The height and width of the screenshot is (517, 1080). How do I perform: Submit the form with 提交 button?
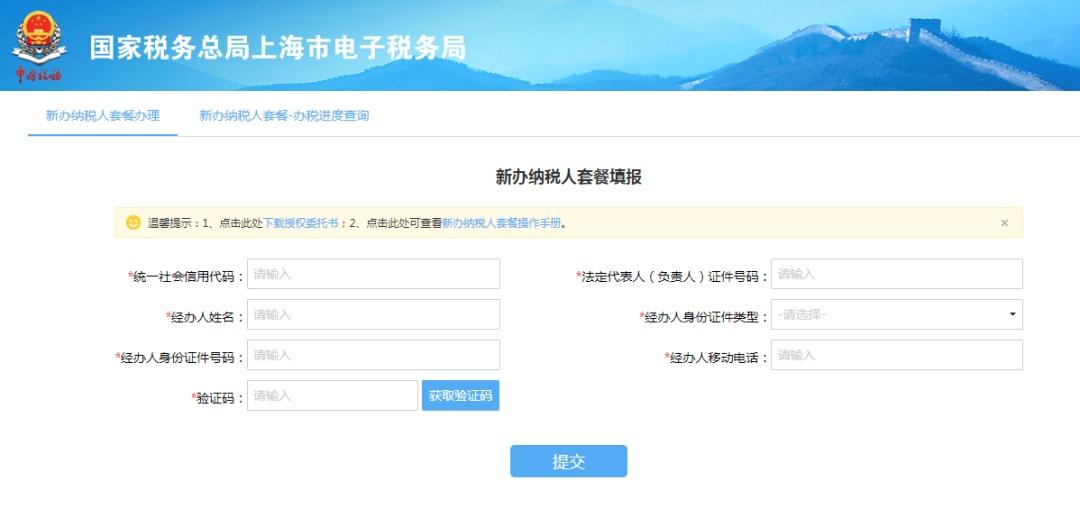pyautogui.click(x=568, y=461)
